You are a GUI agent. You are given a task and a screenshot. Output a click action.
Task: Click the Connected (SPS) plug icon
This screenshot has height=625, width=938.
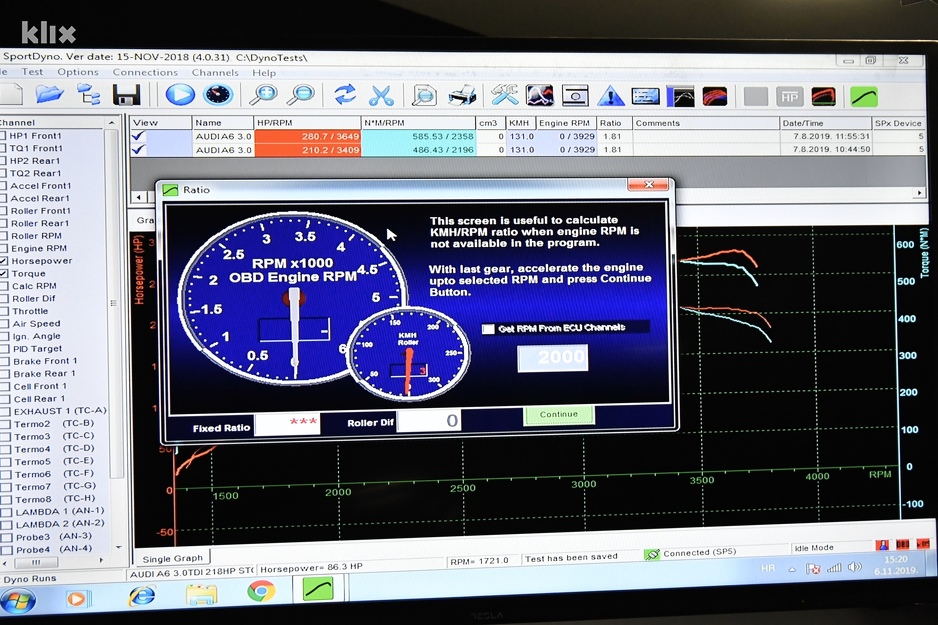click(x=651, y=554)
